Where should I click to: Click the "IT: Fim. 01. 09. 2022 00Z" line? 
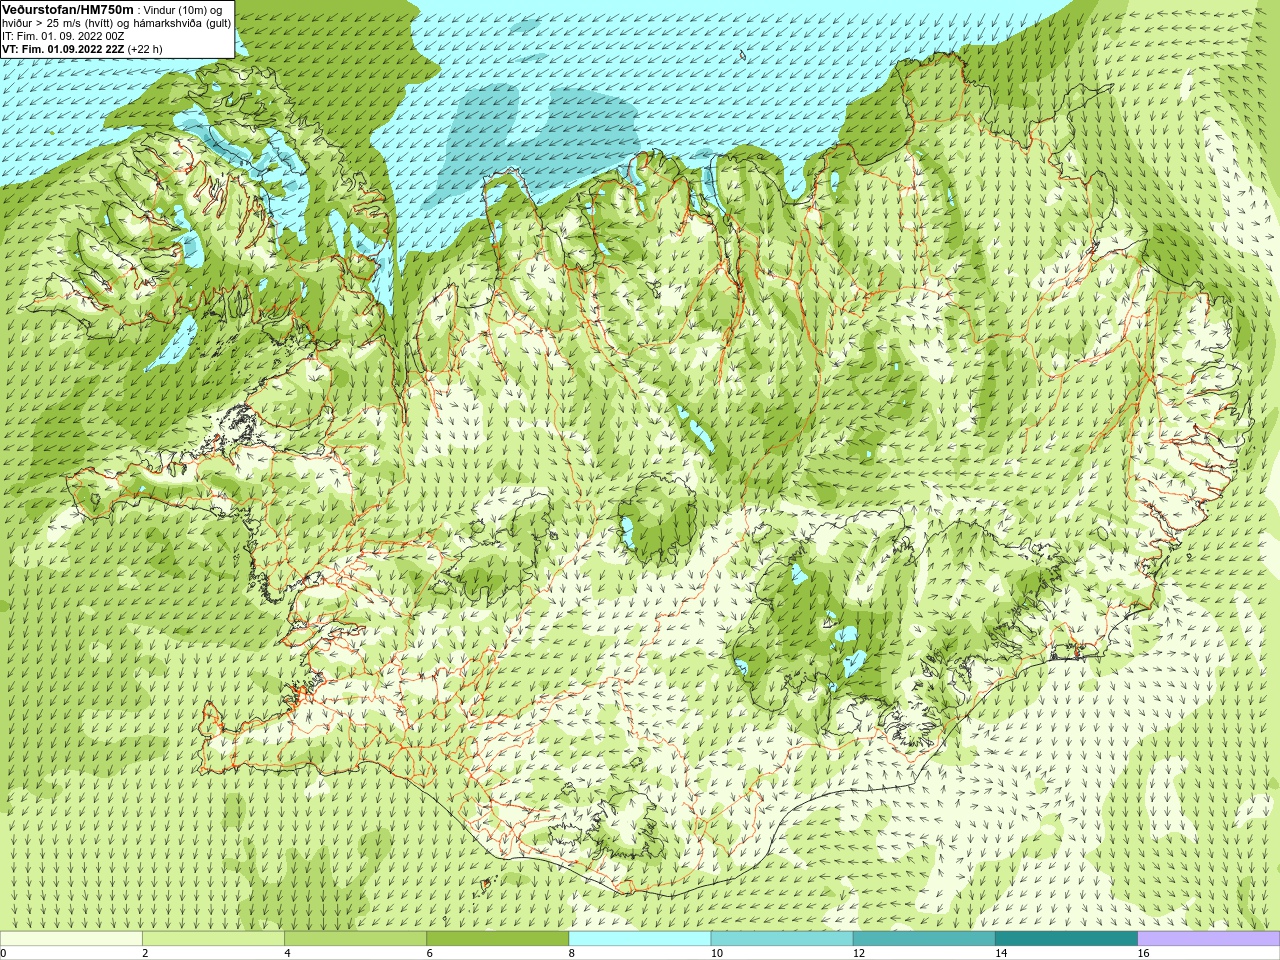63,35
